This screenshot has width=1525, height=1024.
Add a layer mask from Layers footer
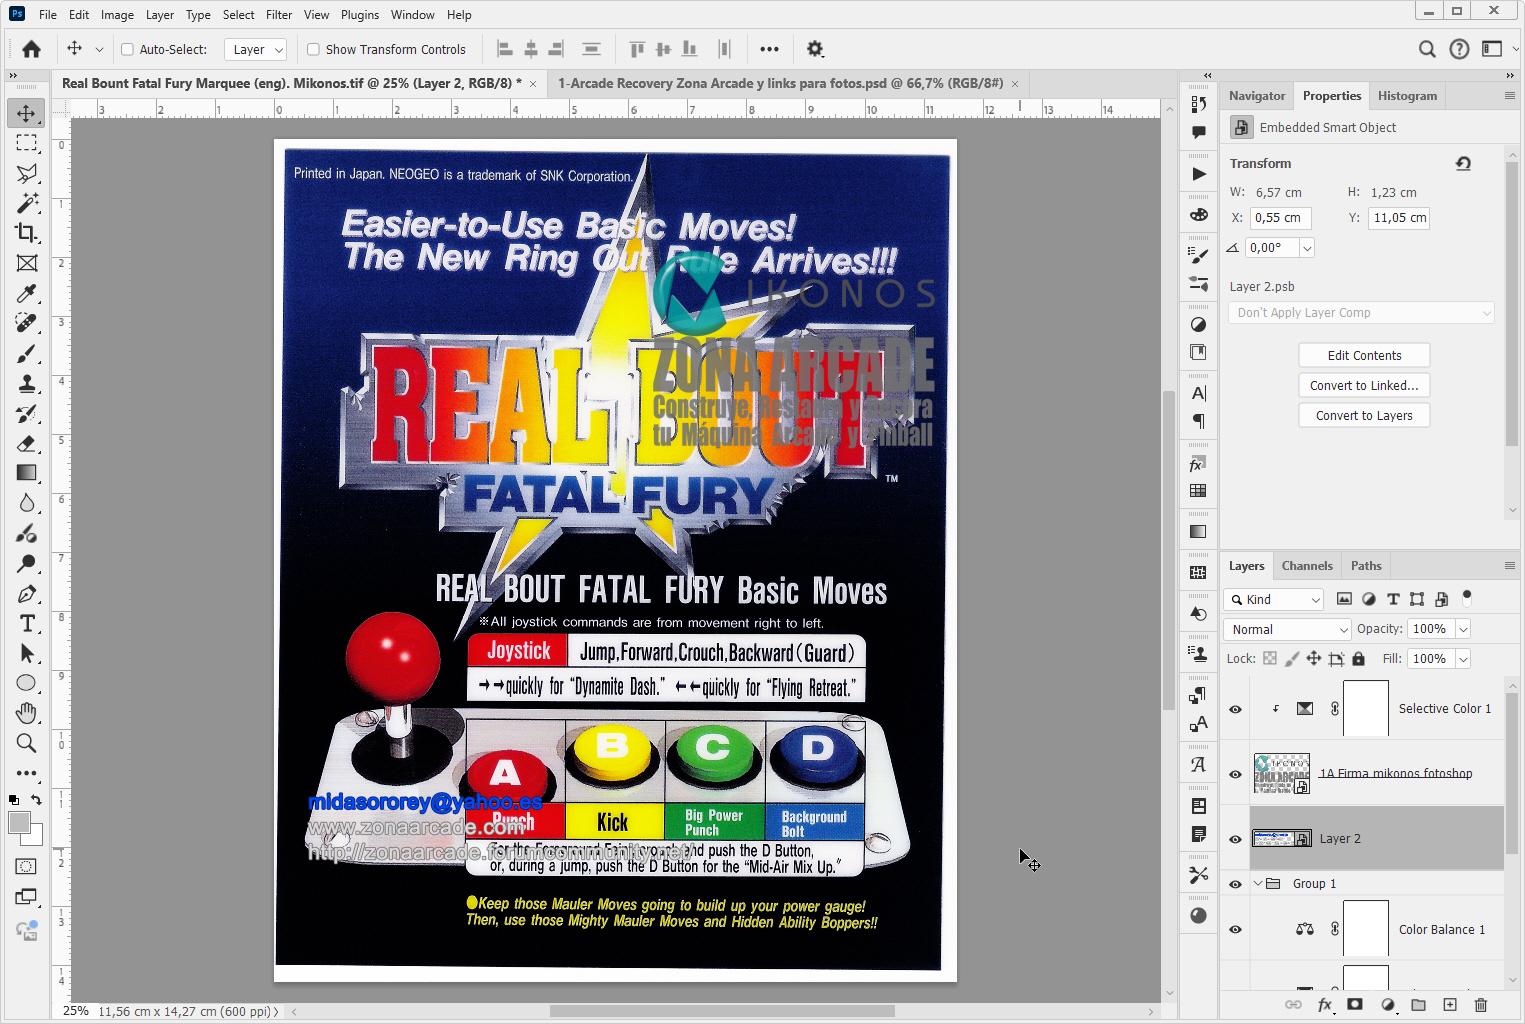coord(1355,1005)
